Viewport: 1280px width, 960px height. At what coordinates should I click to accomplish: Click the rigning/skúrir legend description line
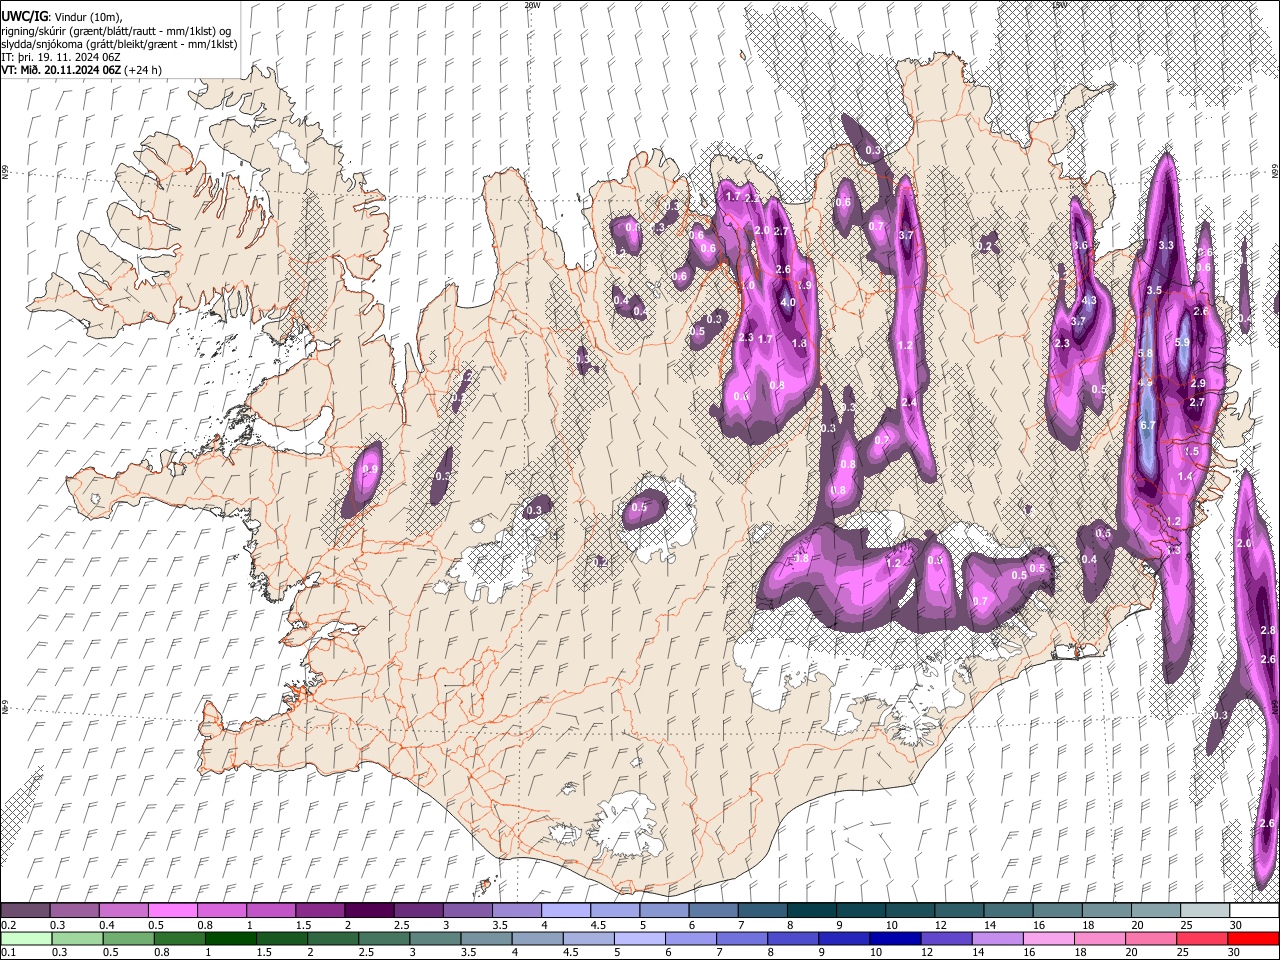coord(116,31)
